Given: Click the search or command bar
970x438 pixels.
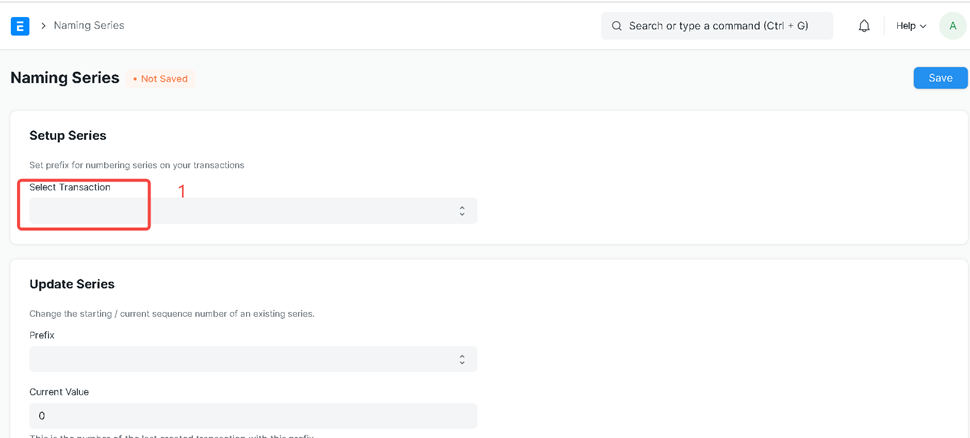Looking at the screenshot, I should (x=717, y=26).
